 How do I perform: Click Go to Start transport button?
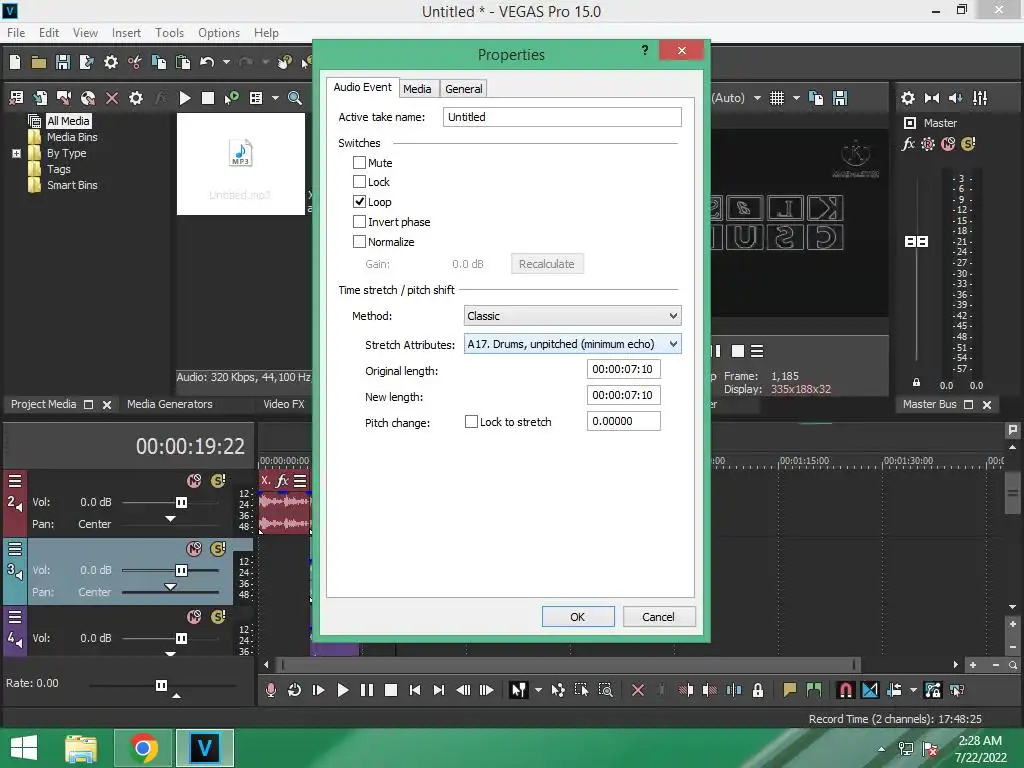(415, 690)
